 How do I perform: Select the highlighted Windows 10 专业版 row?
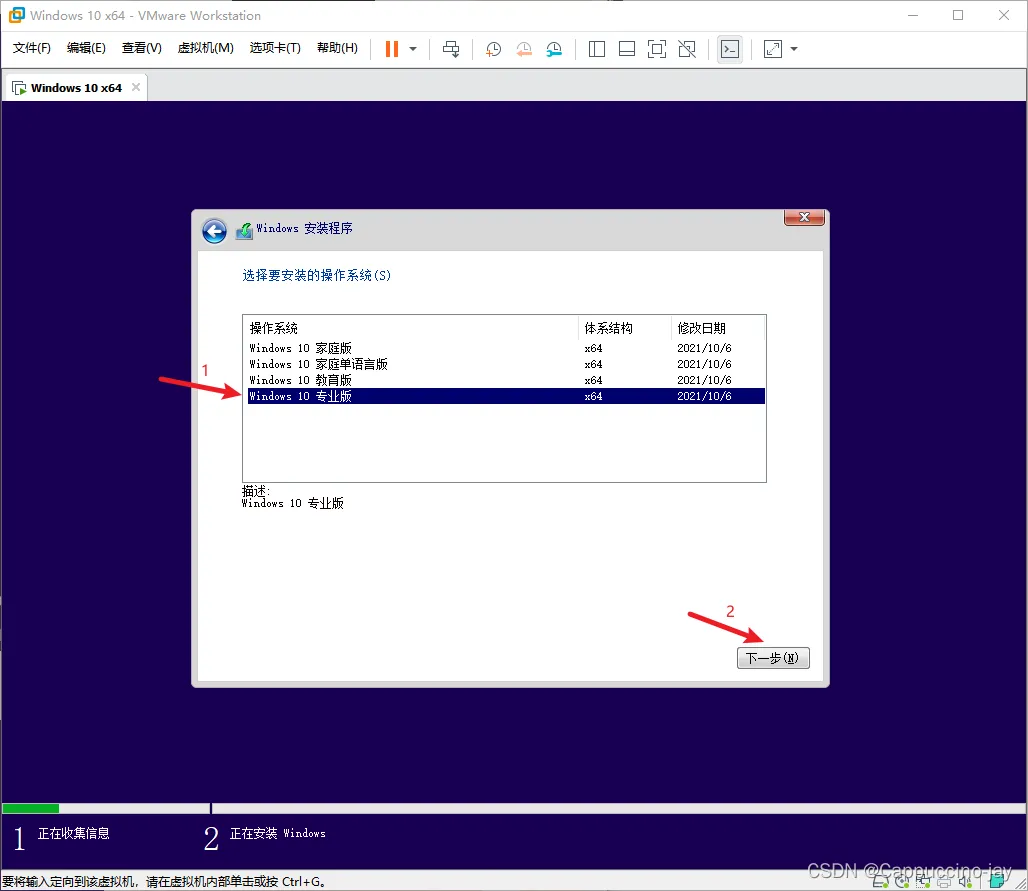point(506,396)
